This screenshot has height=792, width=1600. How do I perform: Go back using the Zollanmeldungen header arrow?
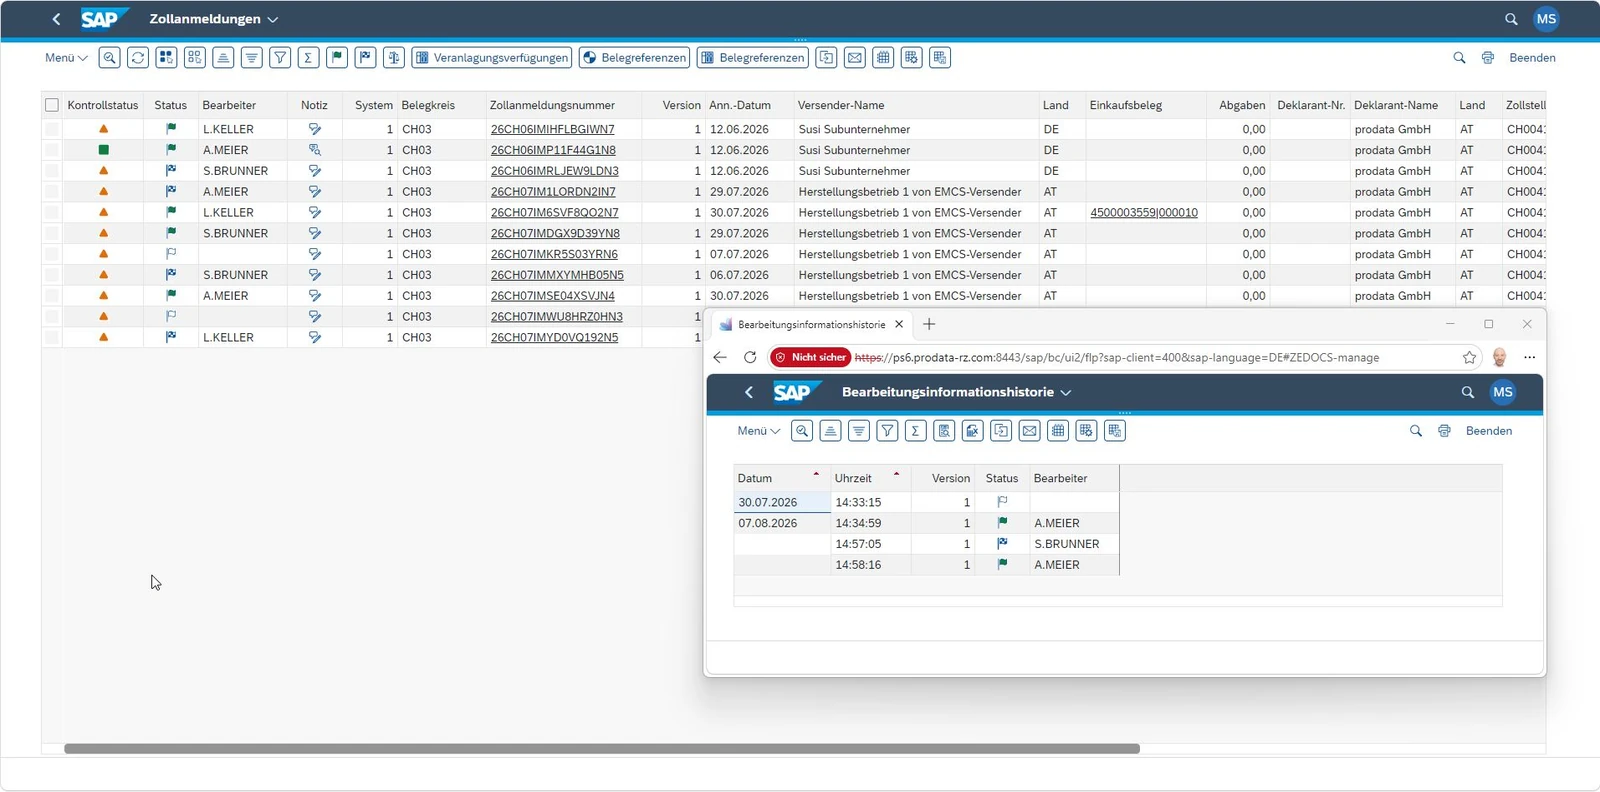coord(56,19)
